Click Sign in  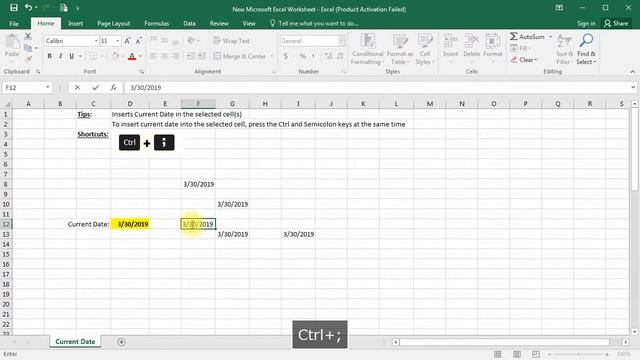(586, 24)
